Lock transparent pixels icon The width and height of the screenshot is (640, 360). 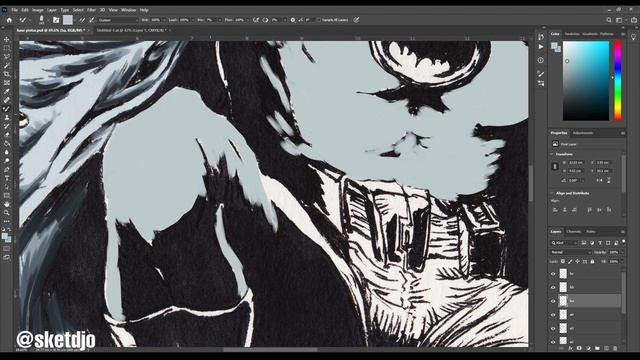[x=563, y=261]
